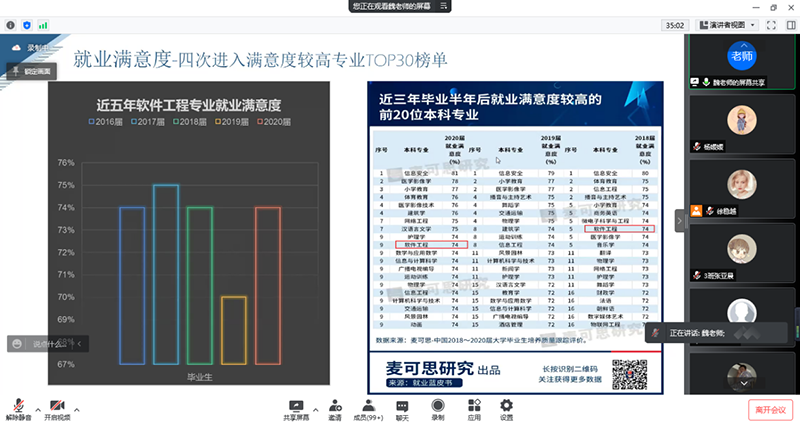Select the teacher (老师) video thumbnail

click(x=741, y=53)
